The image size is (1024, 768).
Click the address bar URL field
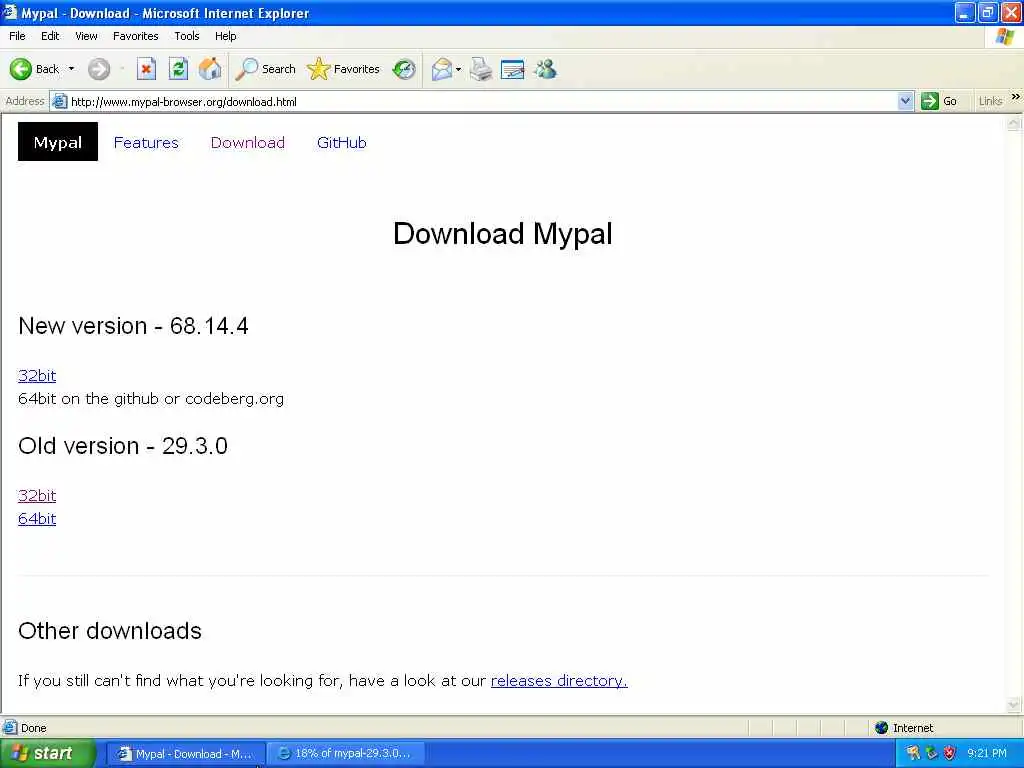pyautogui.click(x=483, y=101)
